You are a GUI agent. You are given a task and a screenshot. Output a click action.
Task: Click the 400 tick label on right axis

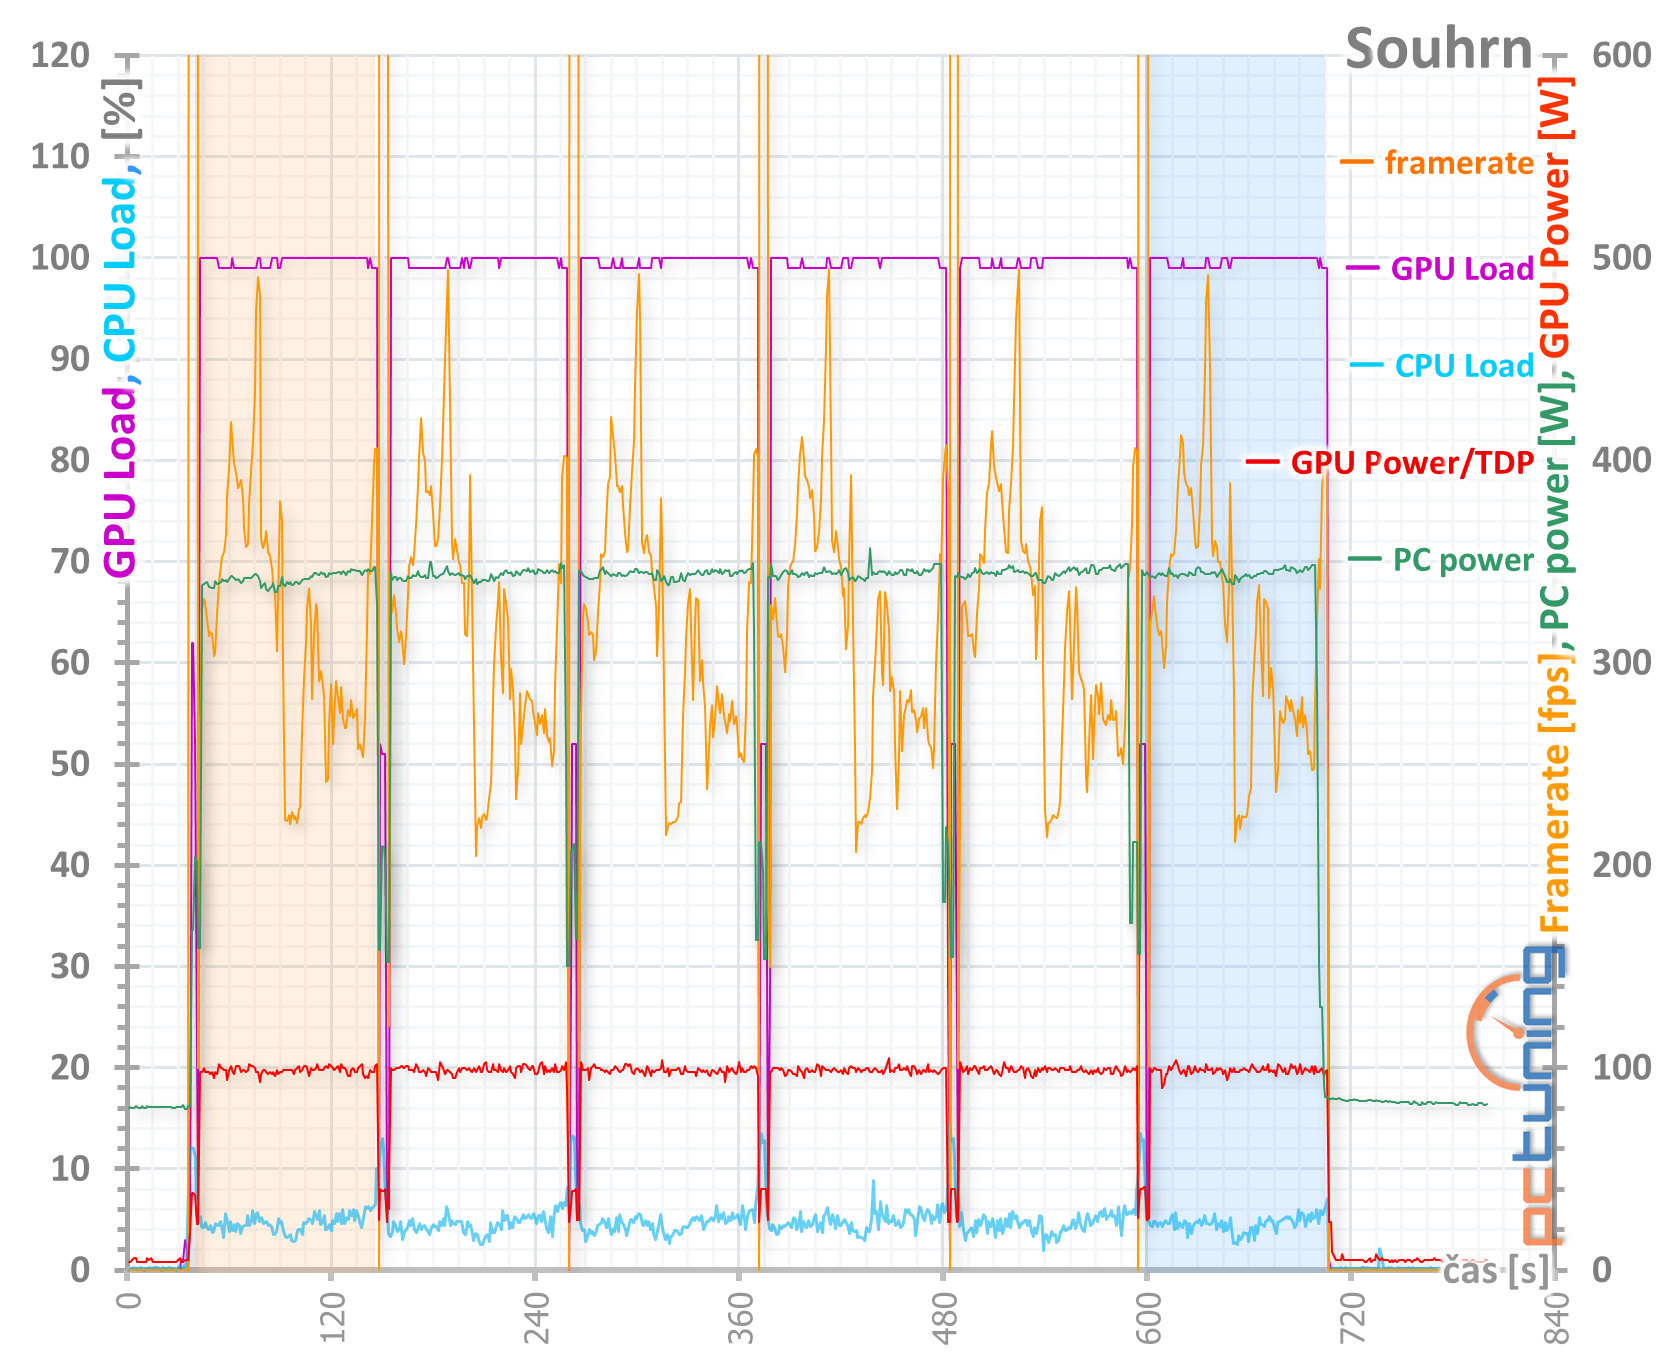click(1621, 460)
